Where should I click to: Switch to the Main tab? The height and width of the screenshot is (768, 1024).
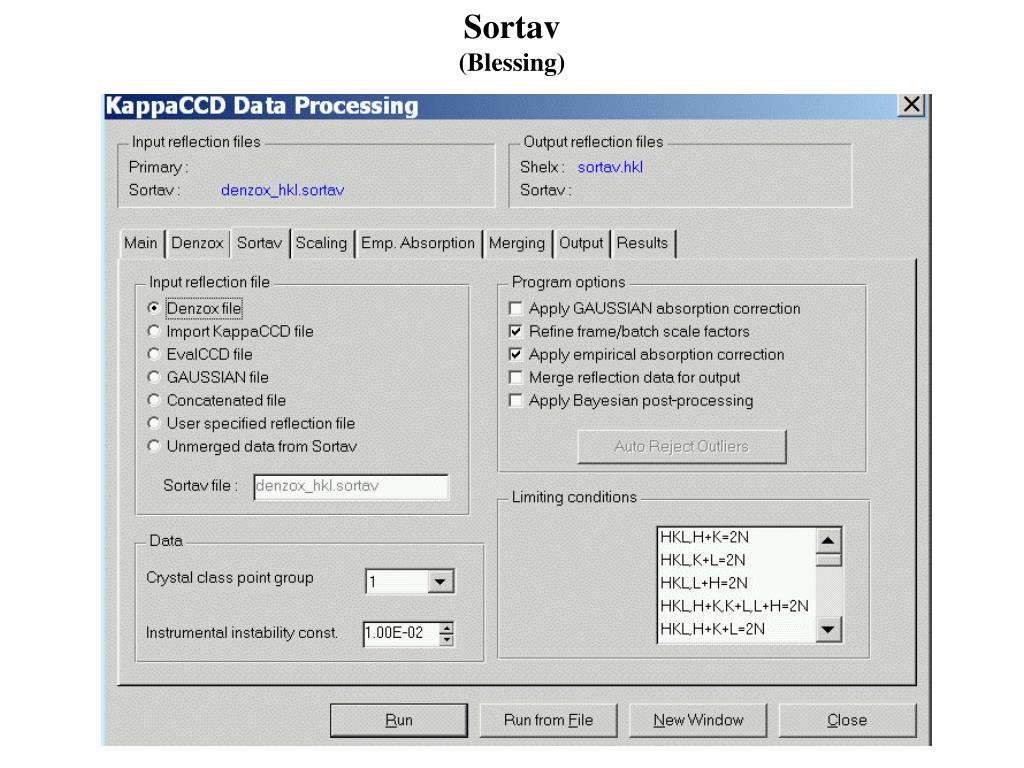tap(141, 243)
